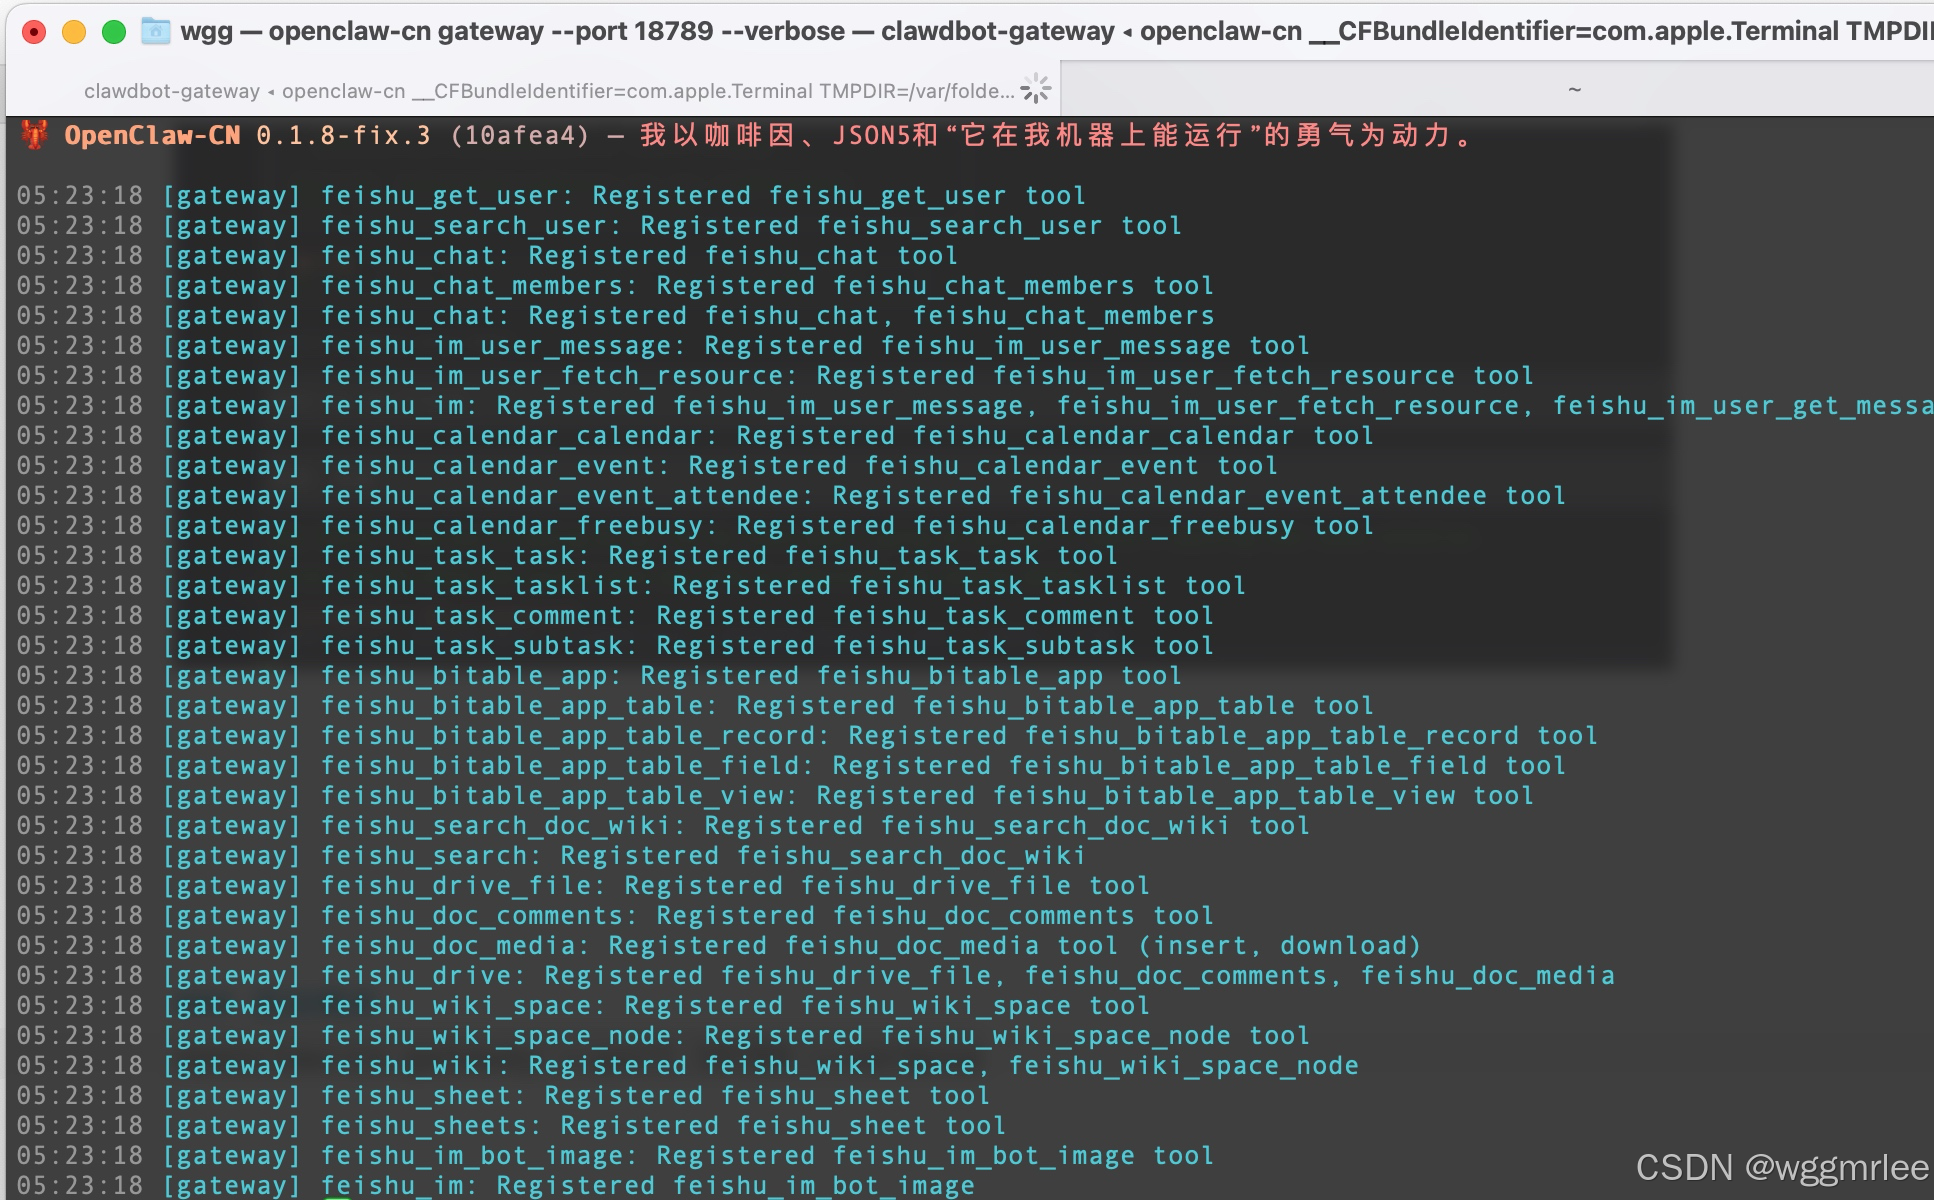Click the red close window button
The height and width of the screenshot is (1200, 1934).
(x=34, y=32)
